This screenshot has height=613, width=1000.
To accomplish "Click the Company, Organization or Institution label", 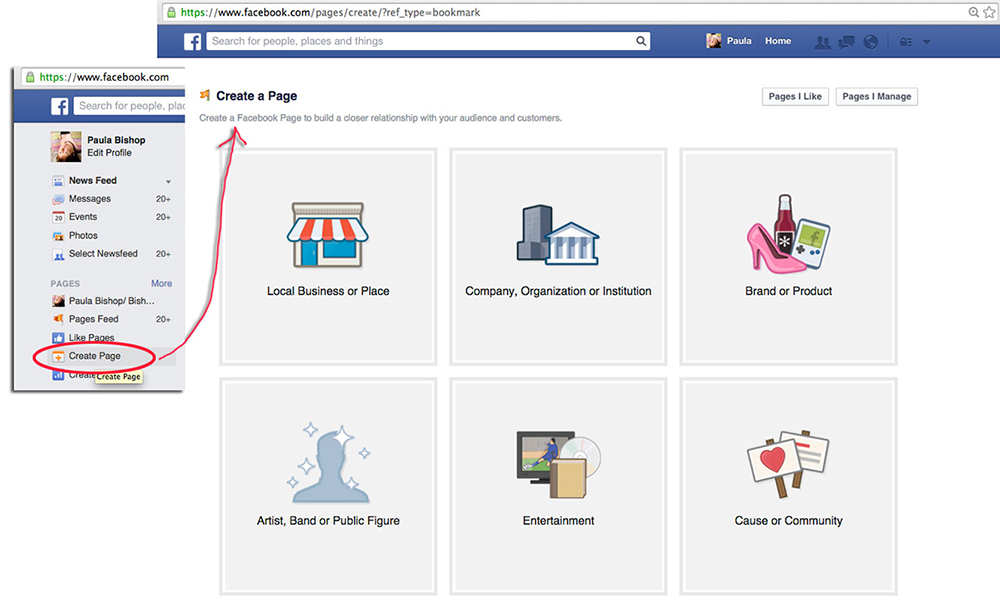I will [x=558, y=291].
